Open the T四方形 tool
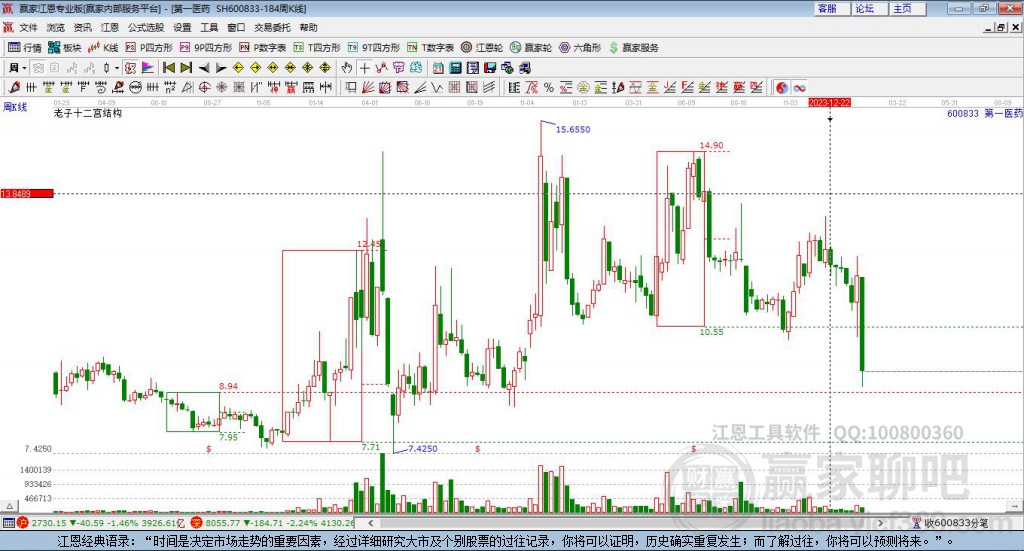Viewport: 1024px width, 551px height. 317,48
